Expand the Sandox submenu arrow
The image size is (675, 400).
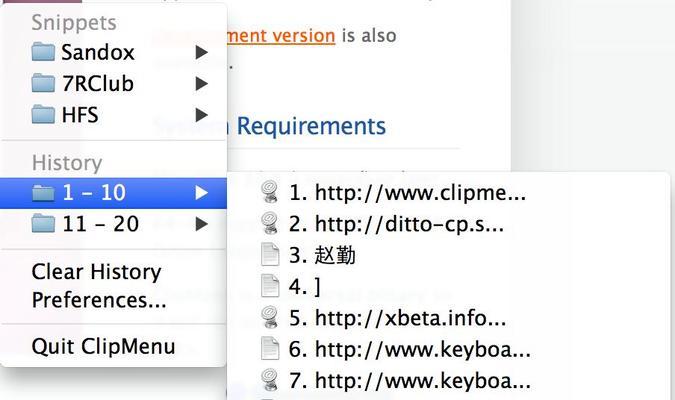[x=201, y=52]
